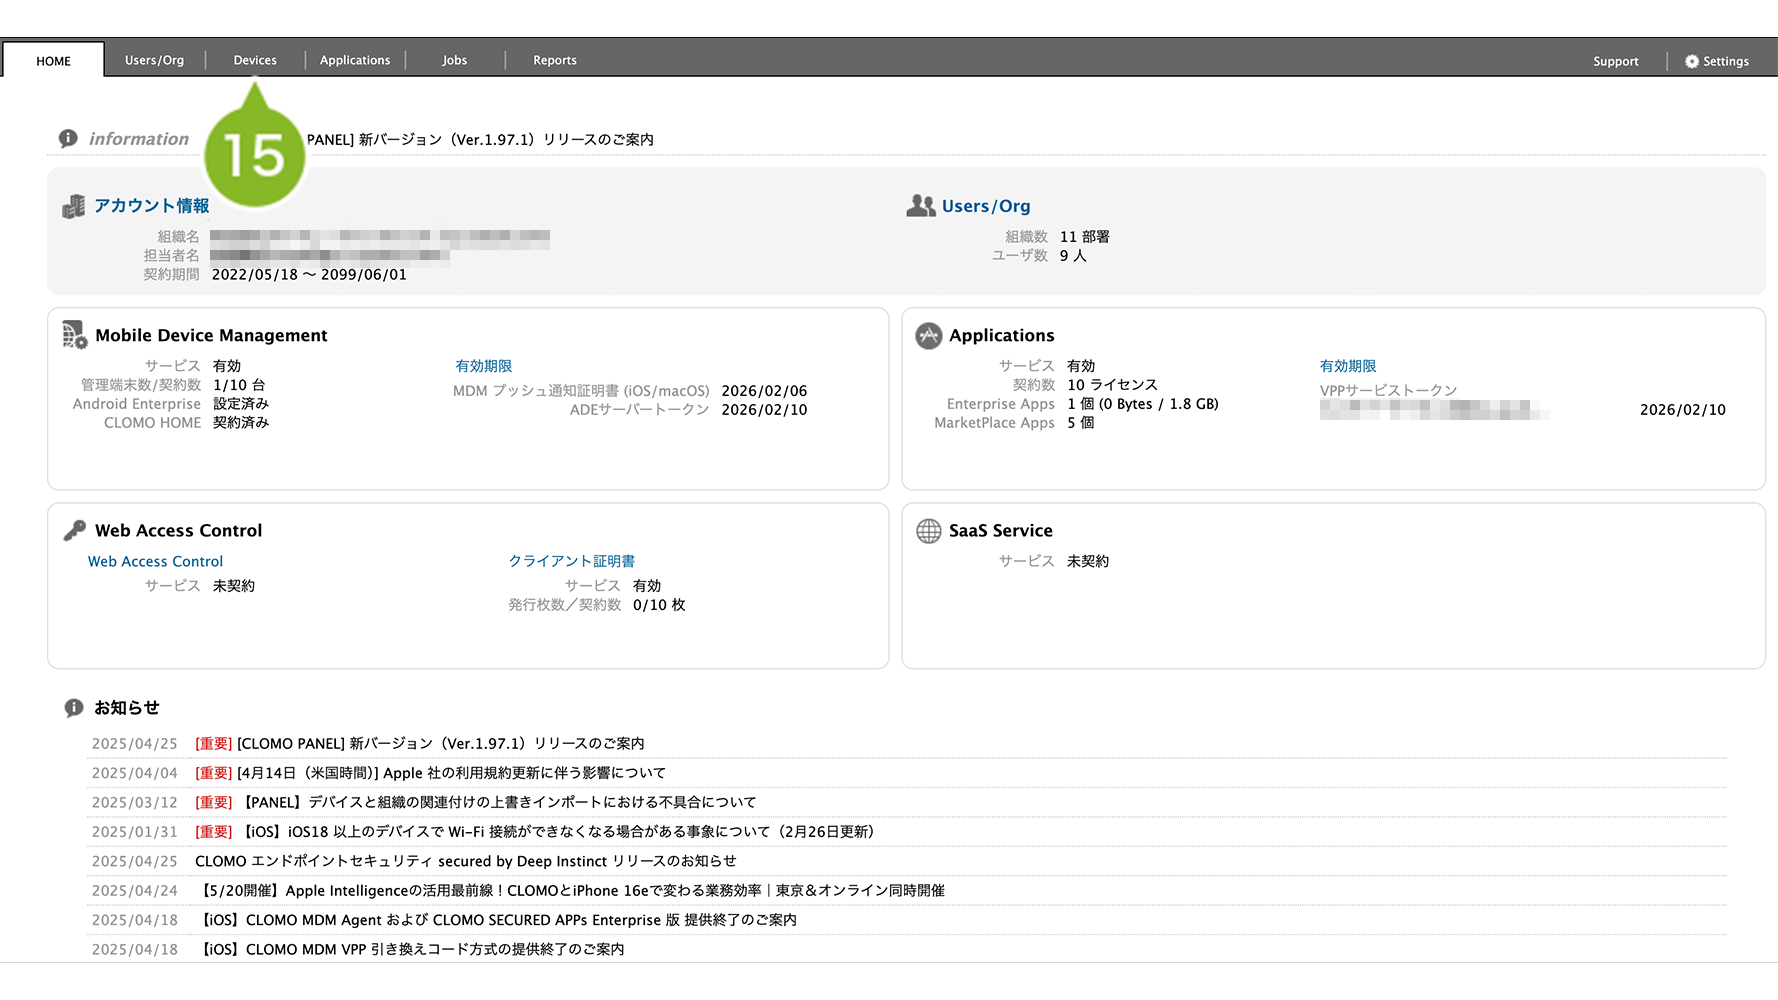This screenshot has width=1778, height=1000.
Task: Click the 0/10 枚 issued certificates value
Action: click(x=659, y=605)
